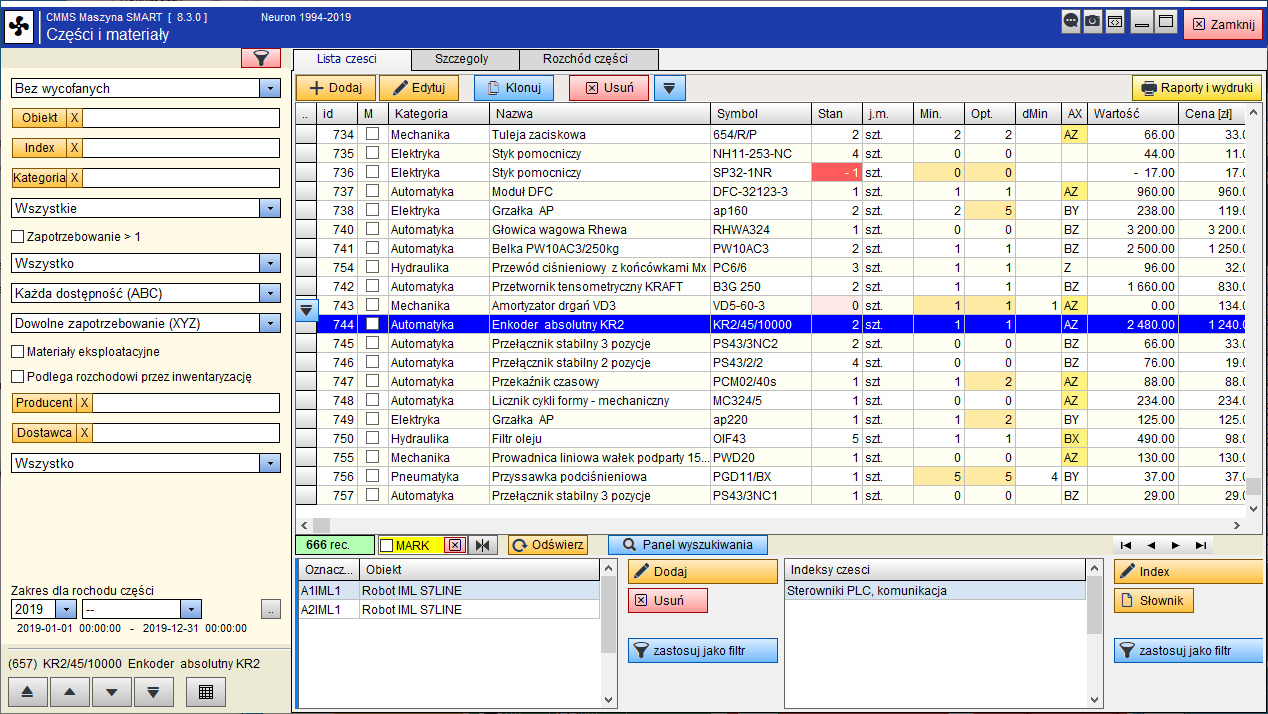The height and width of the screenshot is (714, 1268).
Task: Click the vertical scrollbar thumb of parts table
Action: [x=1253, y=487]
